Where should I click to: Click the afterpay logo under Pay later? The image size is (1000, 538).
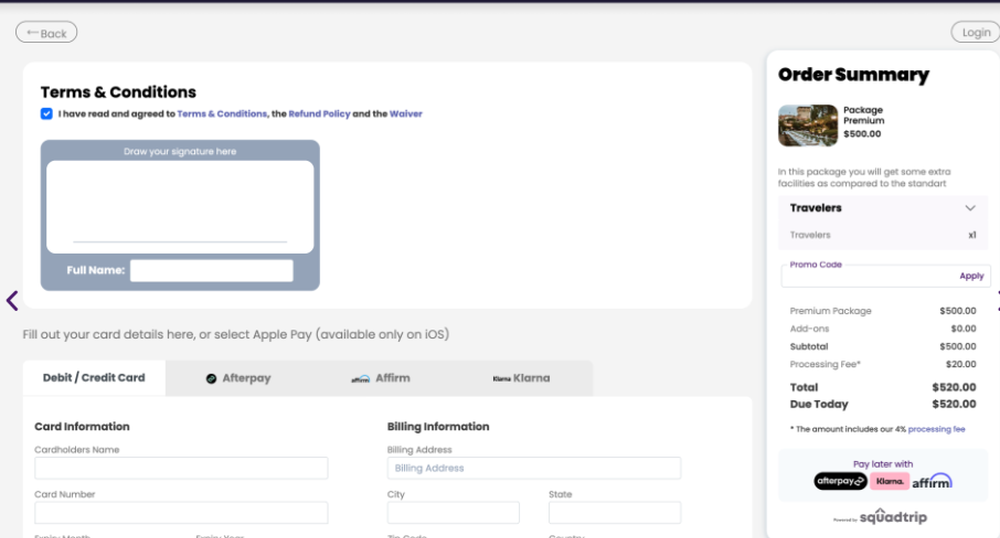coord(840,481)
